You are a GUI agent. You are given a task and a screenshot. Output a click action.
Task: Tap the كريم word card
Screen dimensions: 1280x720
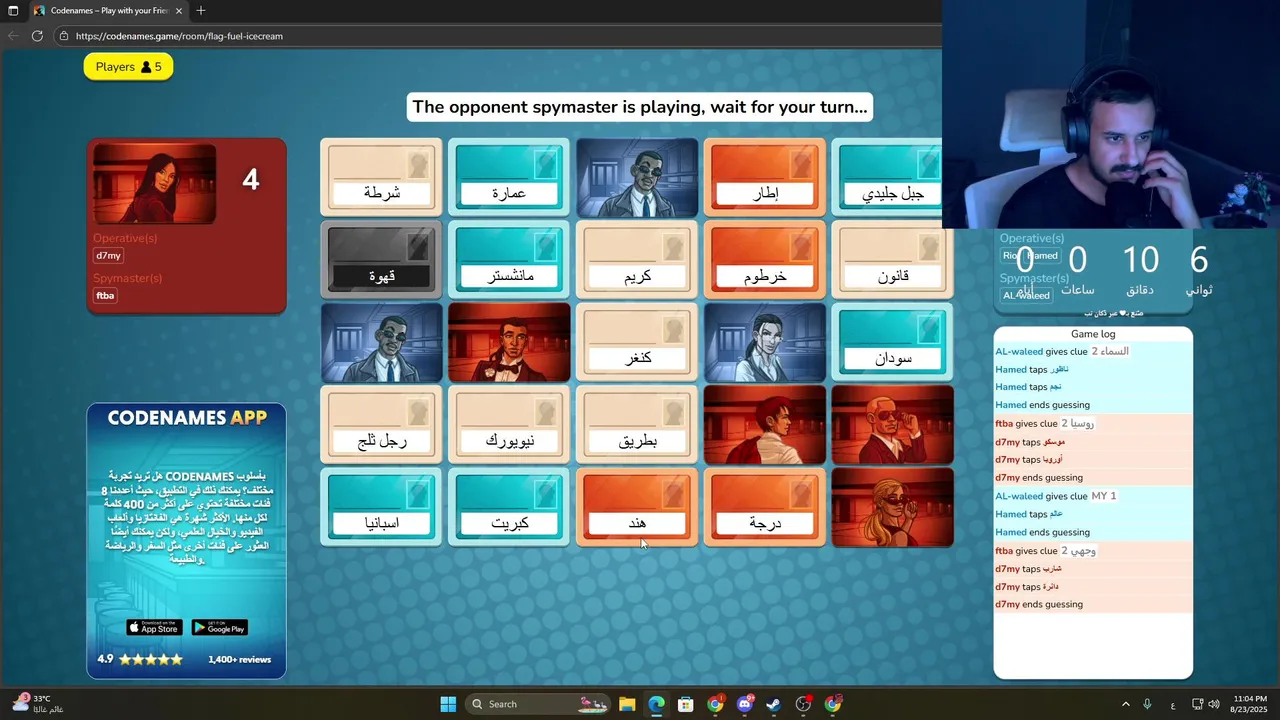click(x=637, y=260)
